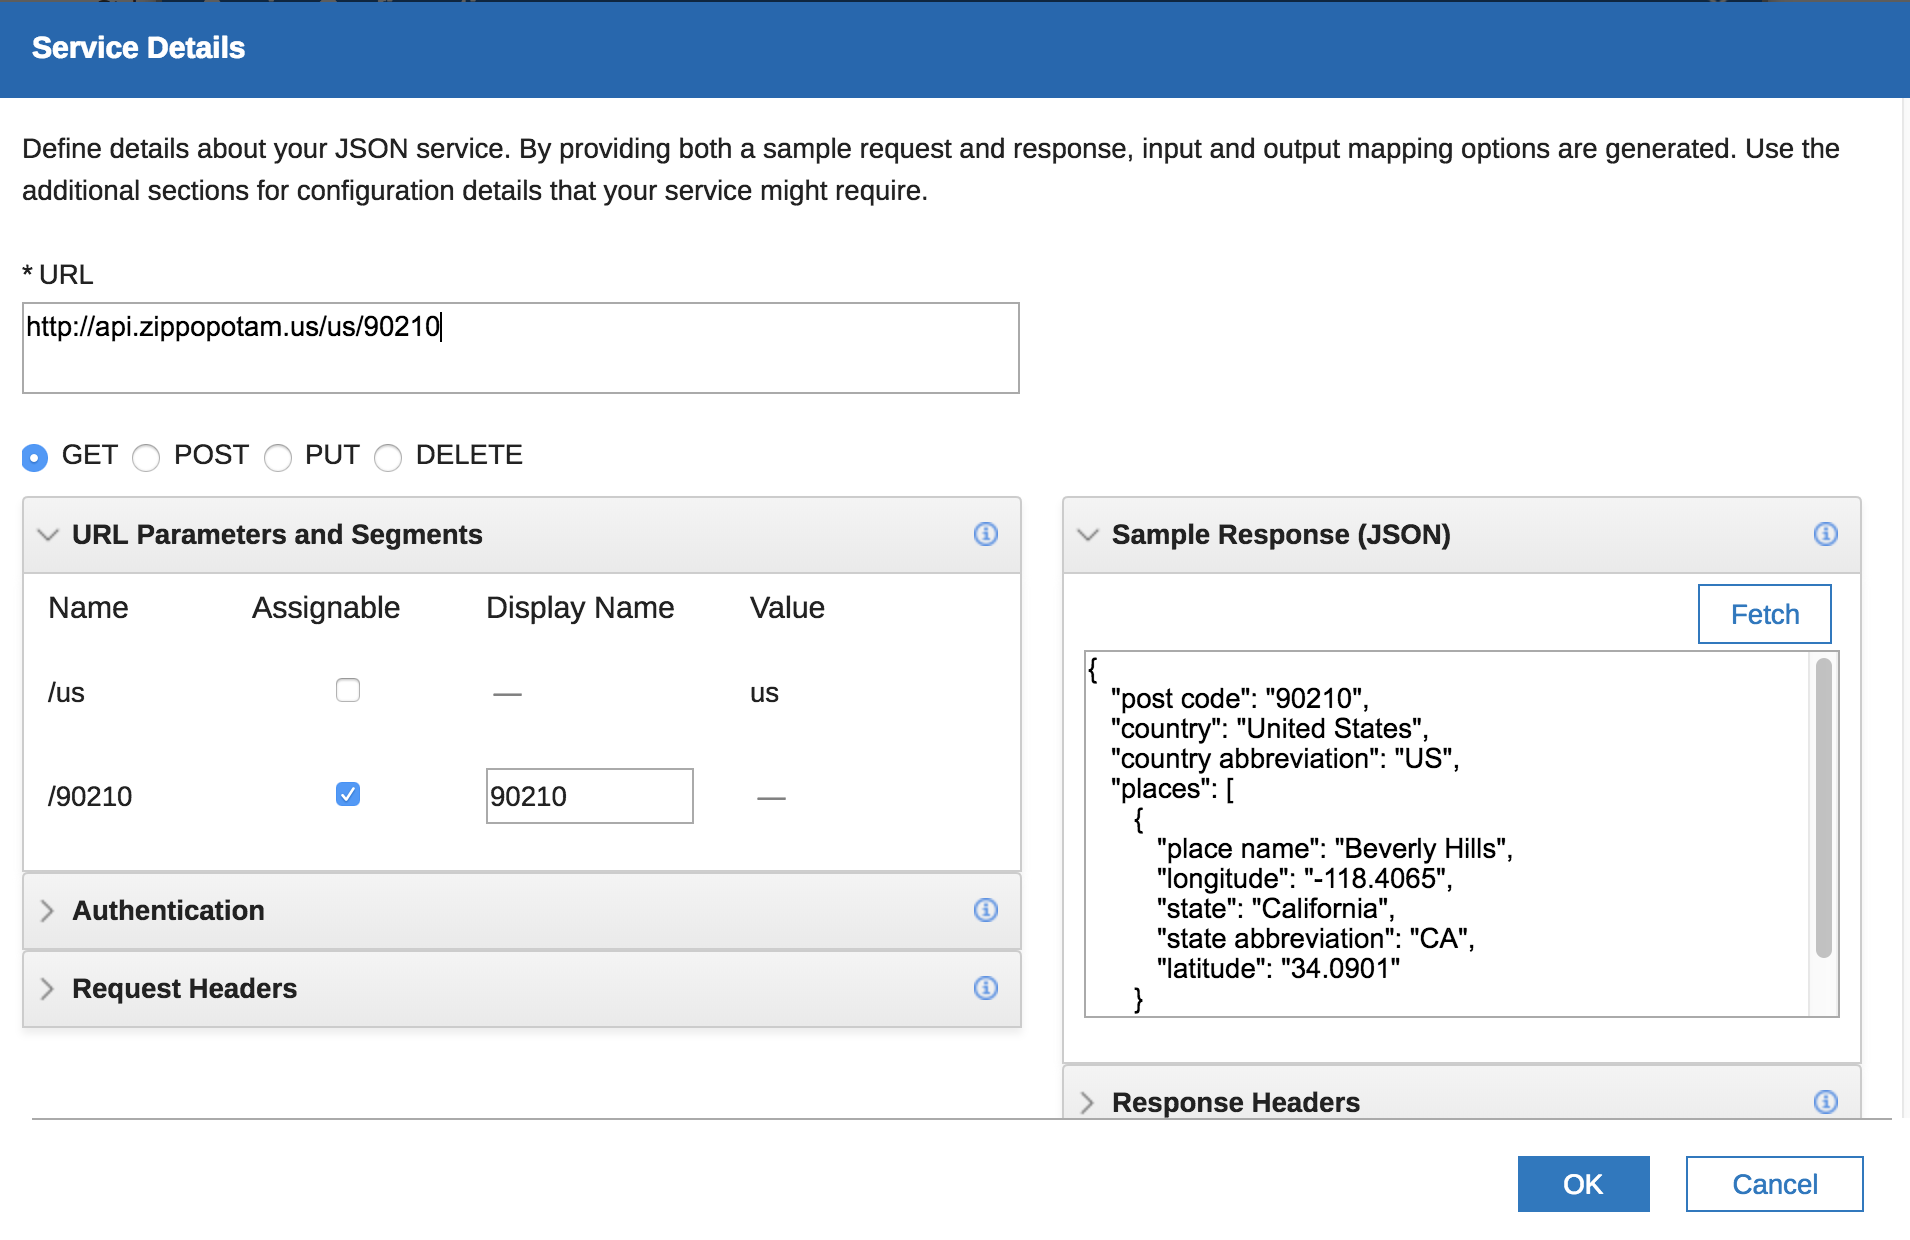Dismiss dialog with Cancel button
The height and width of the screenshot is (1240, 1910).
(1774, 1184)
